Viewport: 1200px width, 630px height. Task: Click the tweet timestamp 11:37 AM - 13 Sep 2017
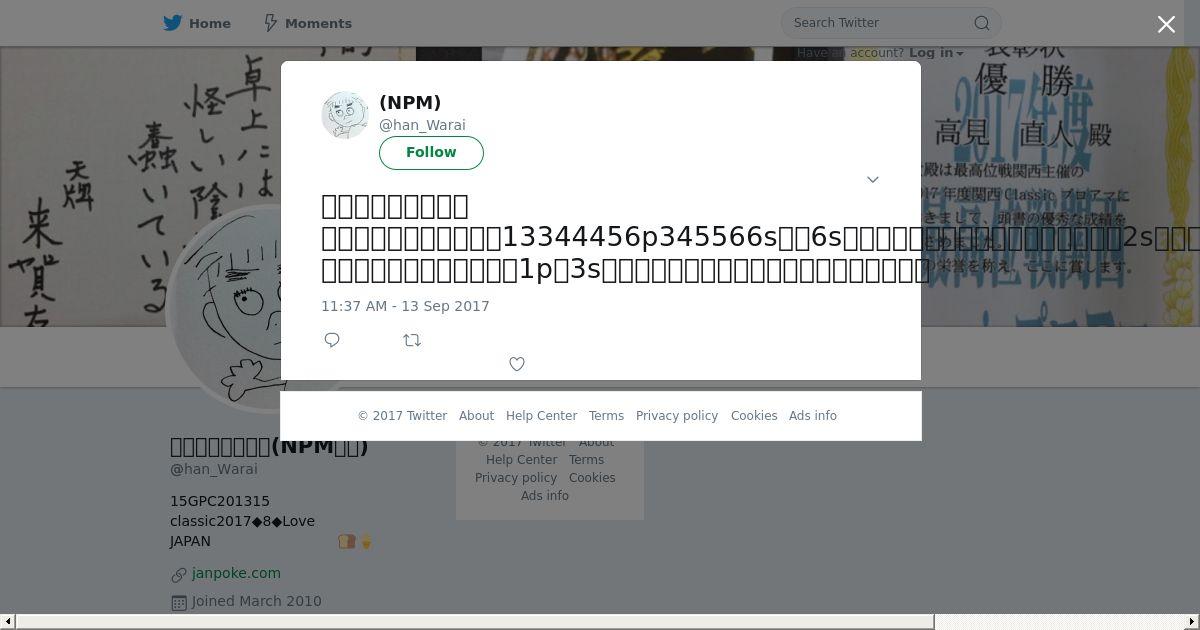405,306
